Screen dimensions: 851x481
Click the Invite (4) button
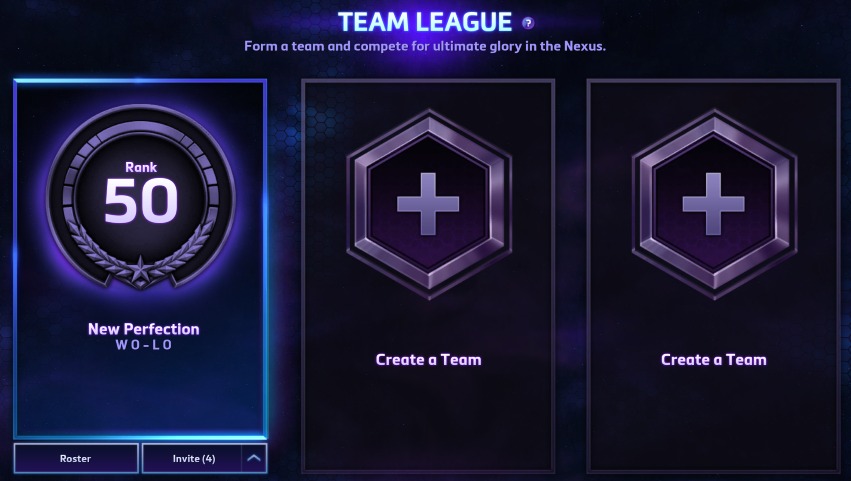pos(192,458)
